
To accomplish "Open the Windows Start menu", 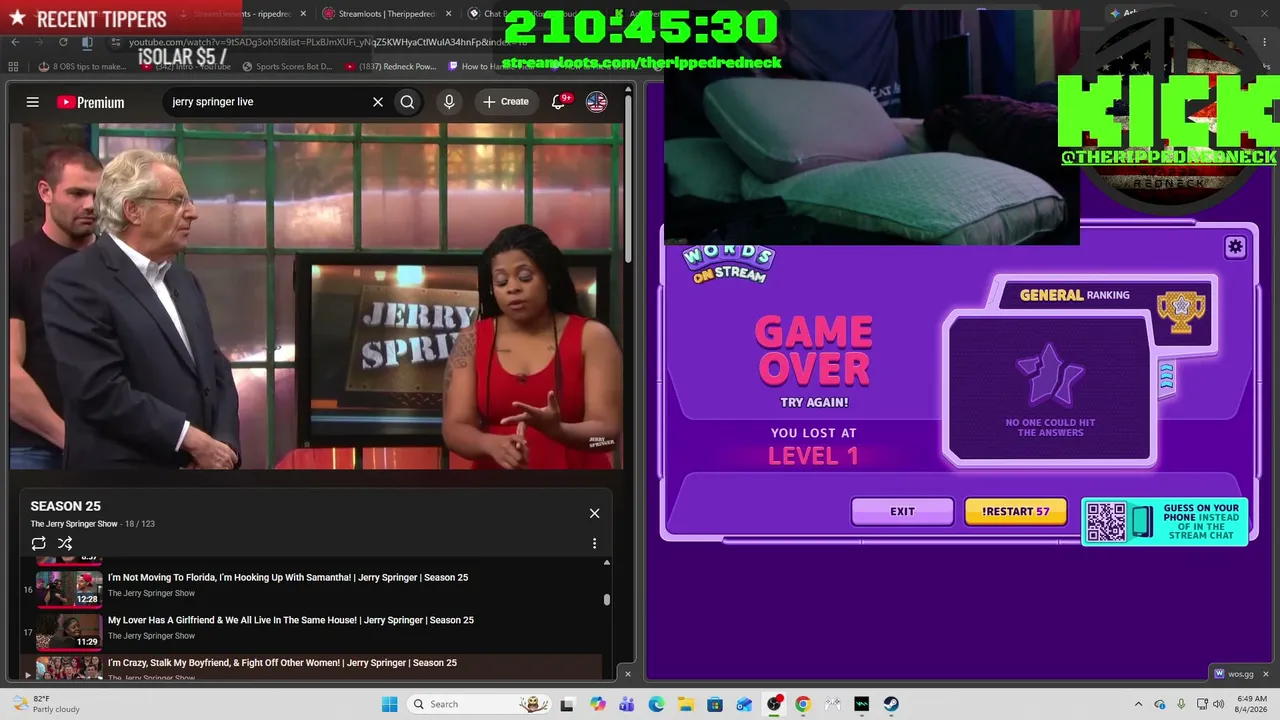I will [389, 704].
